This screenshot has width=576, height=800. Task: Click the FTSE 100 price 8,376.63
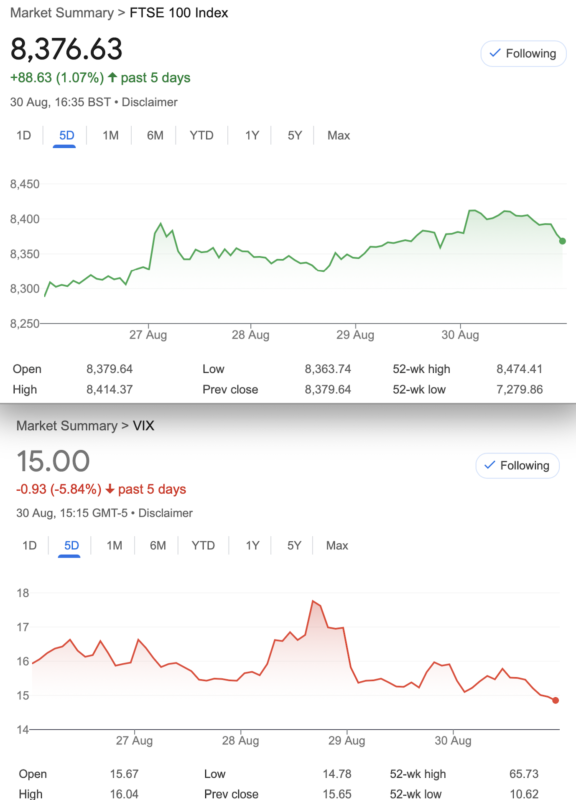tap(66, 49)
